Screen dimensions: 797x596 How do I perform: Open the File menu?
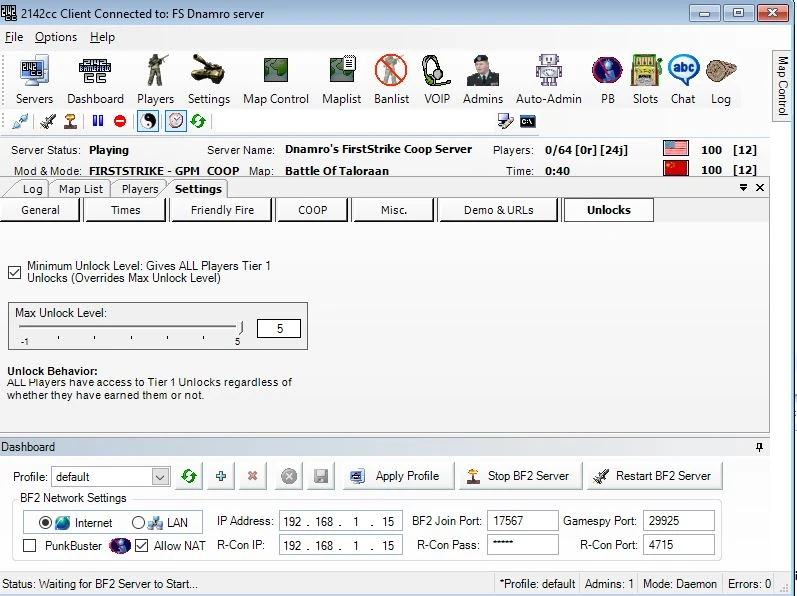pos(14,37)
